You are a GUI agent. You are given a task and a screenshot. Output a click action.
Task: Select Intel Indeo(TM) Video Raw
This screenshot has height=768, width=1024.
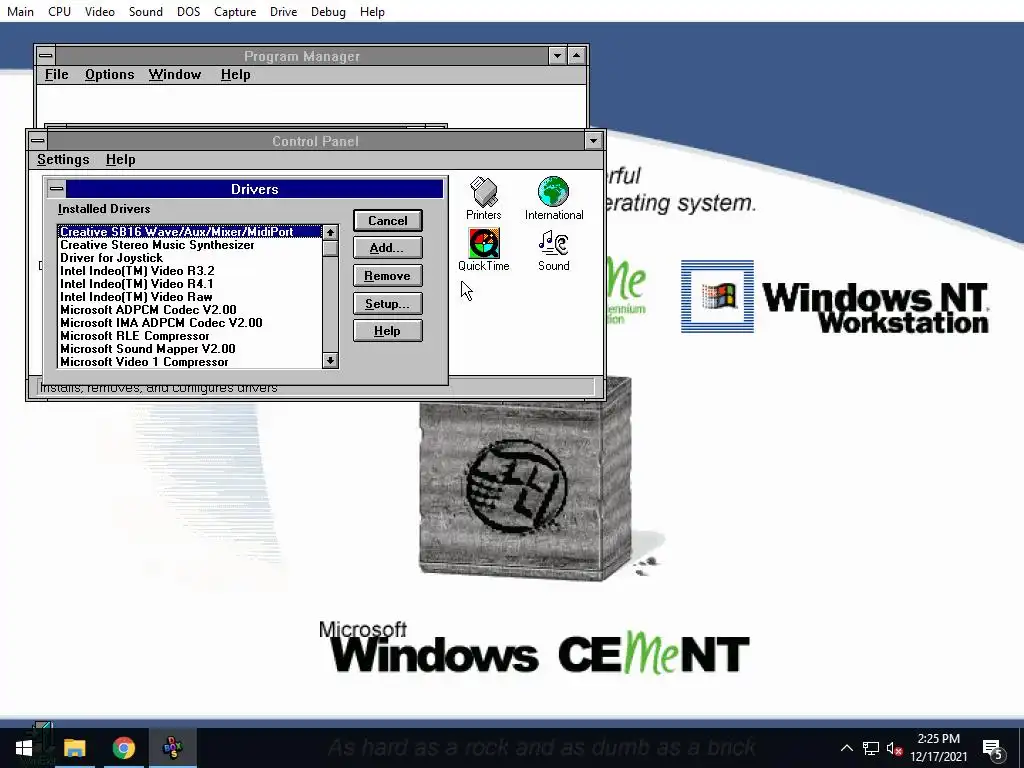(x=190, y=297)
